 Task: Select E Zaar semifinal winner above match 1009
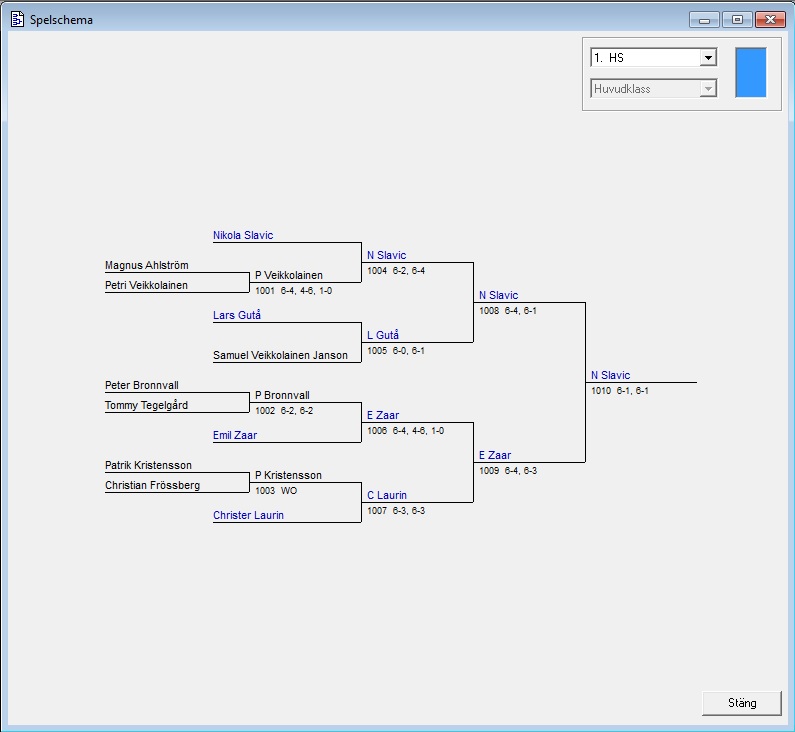pos(494,456)
